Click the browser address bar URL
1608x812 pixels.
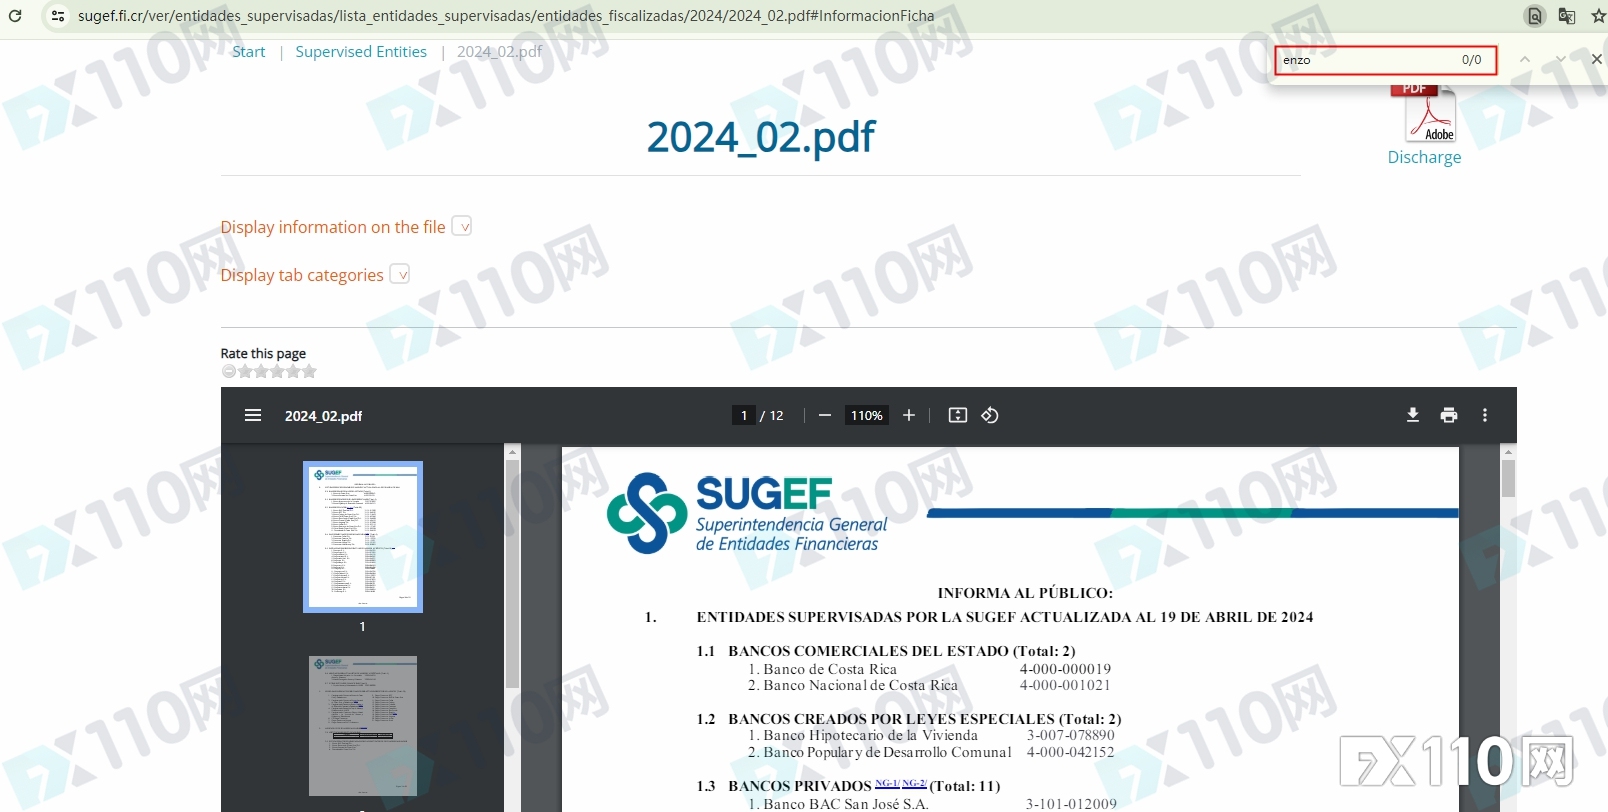tap(506, 16)
